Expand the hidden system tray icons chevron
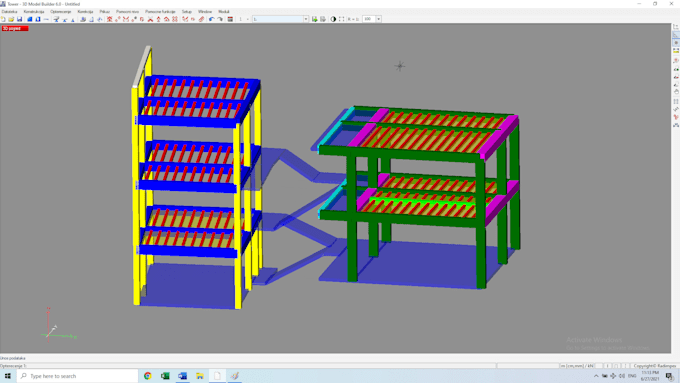 click(596, 376)
